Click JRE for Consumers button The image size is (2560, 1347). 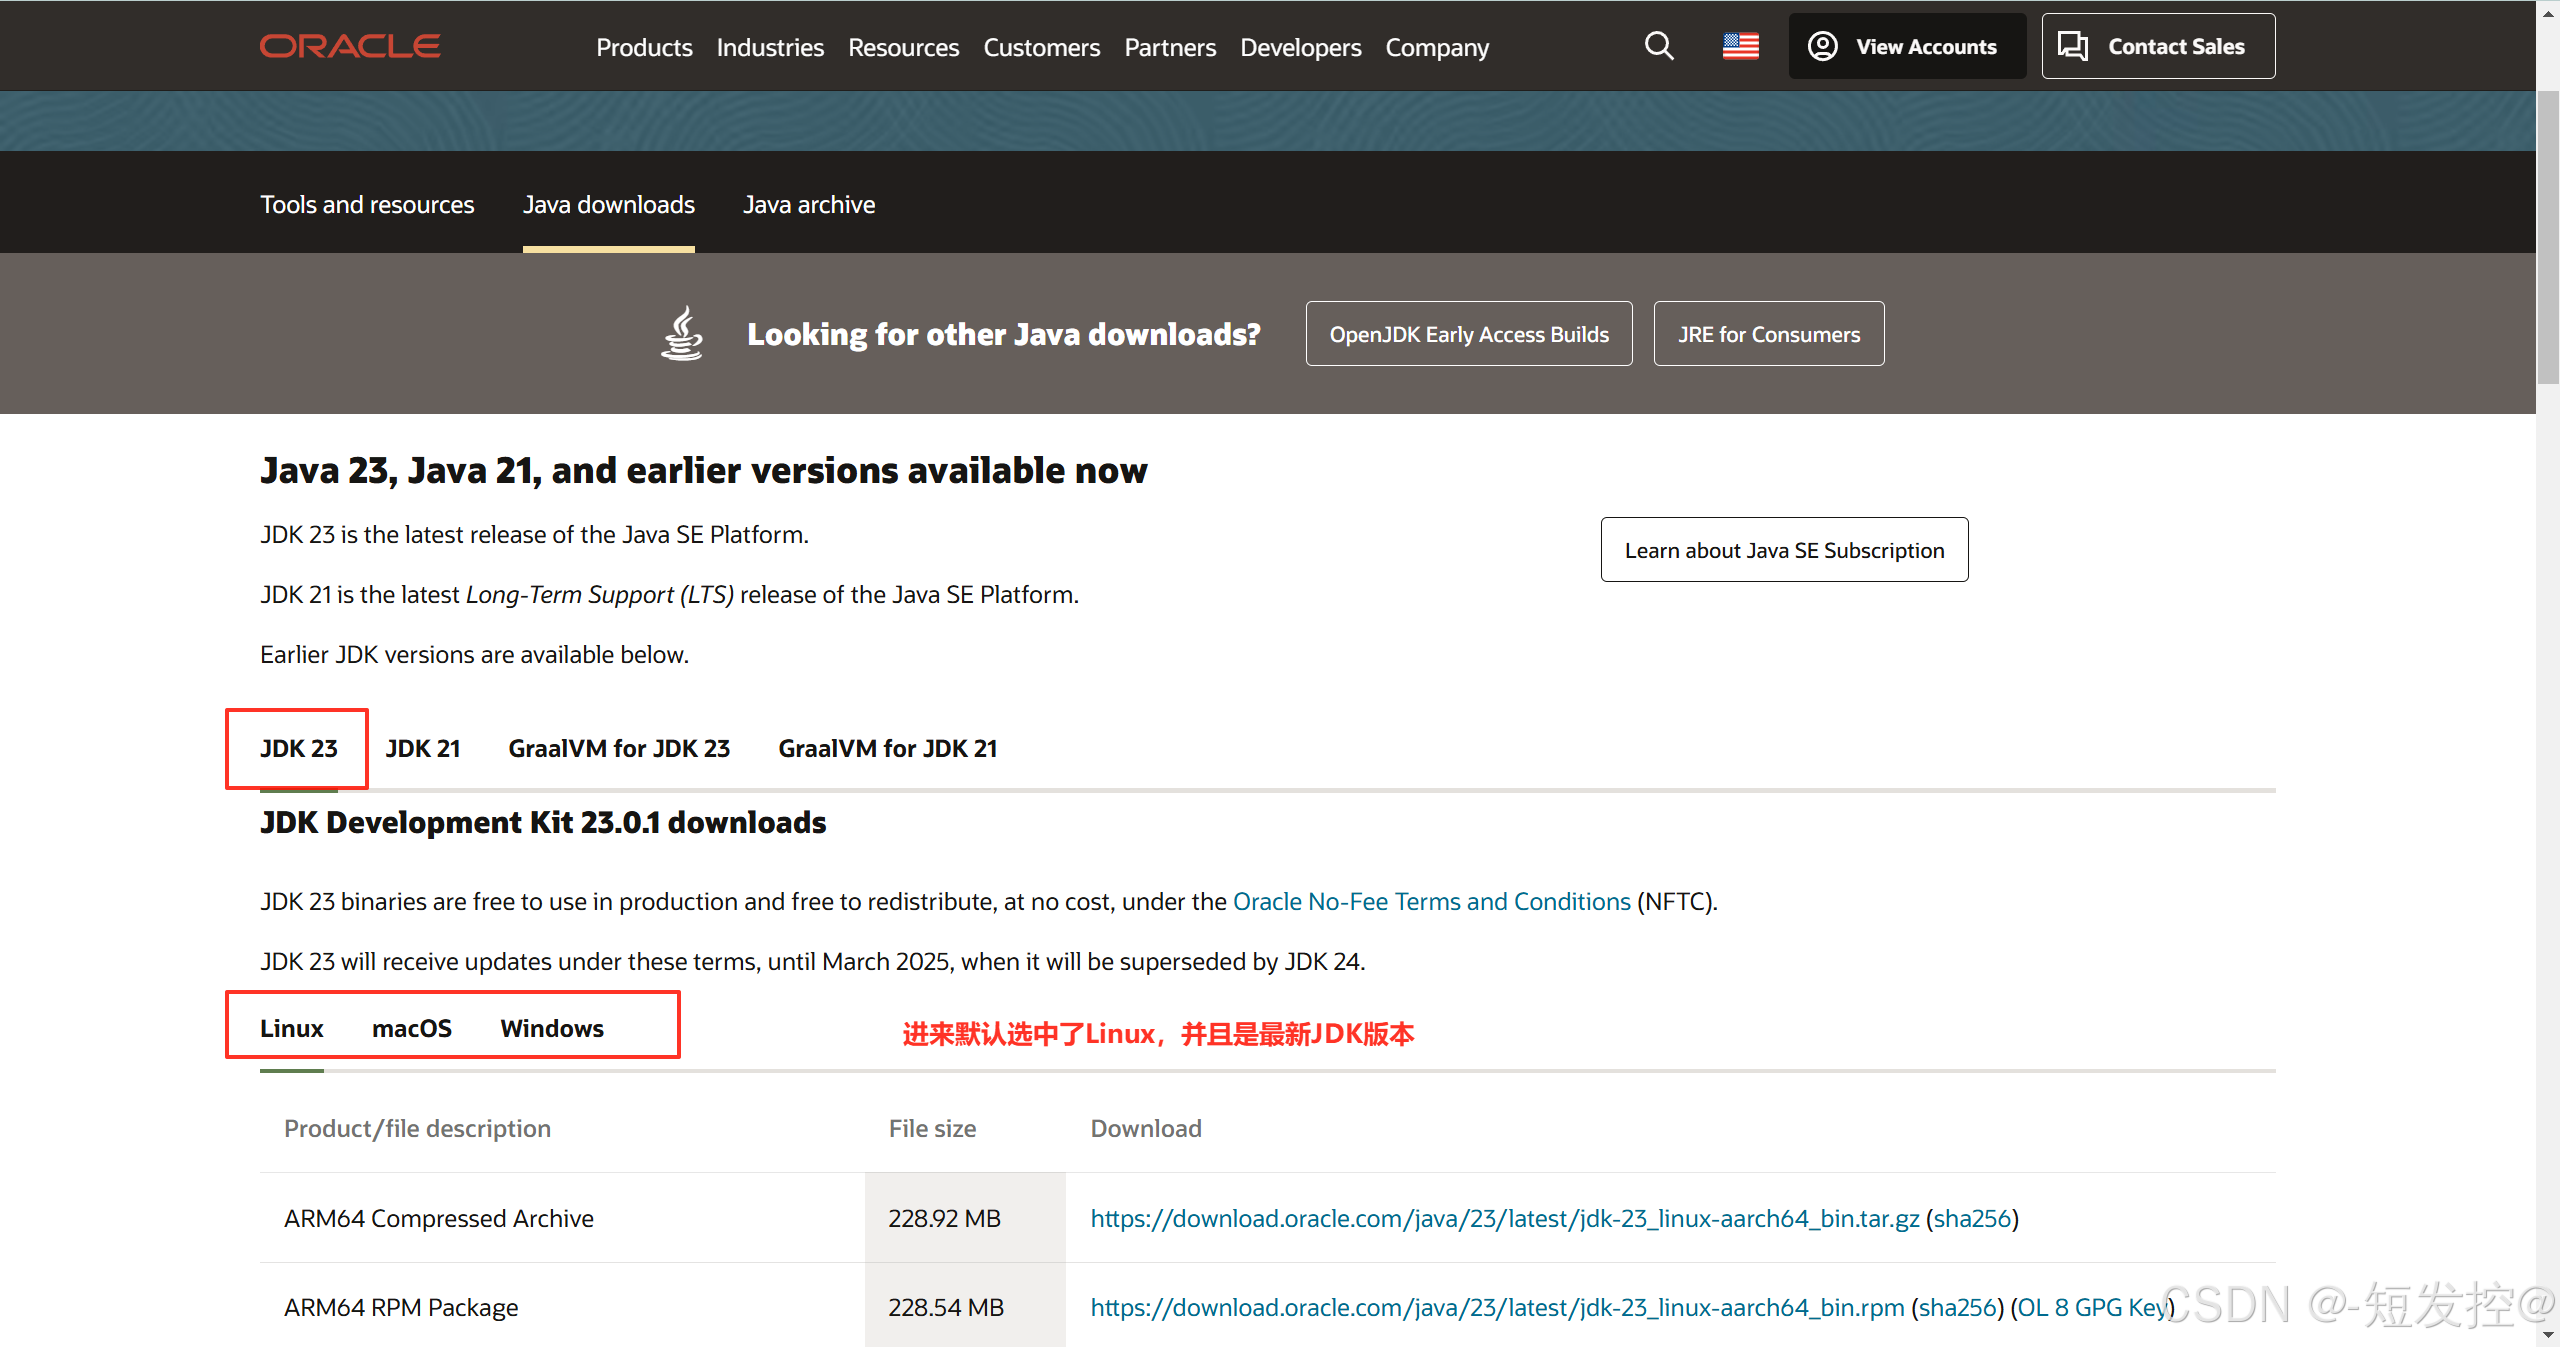pyautogui.click(x=1769, y=334)
